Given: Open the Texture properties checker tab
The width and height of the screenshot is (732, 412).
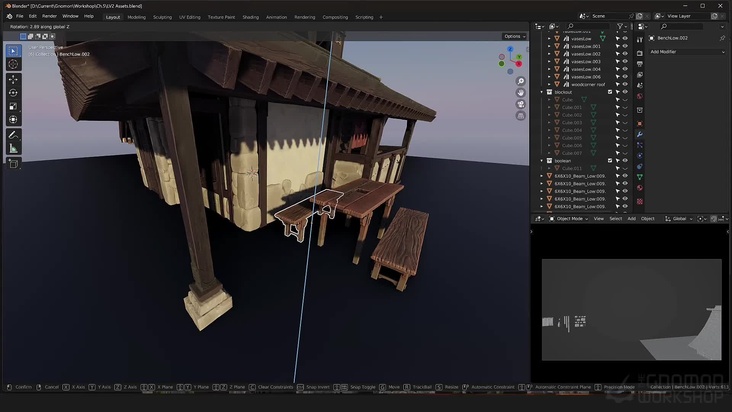Looking at the screenshot, I should 640,202.
